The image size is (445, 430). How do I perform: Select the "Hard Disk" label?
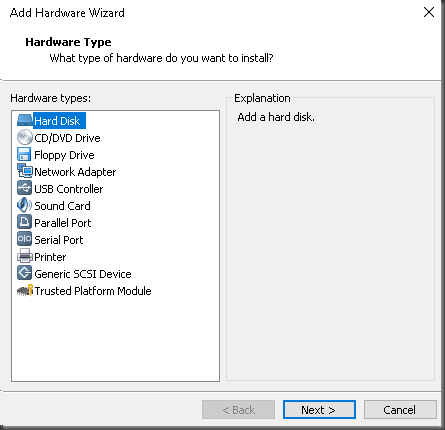[x=57, y=121]
